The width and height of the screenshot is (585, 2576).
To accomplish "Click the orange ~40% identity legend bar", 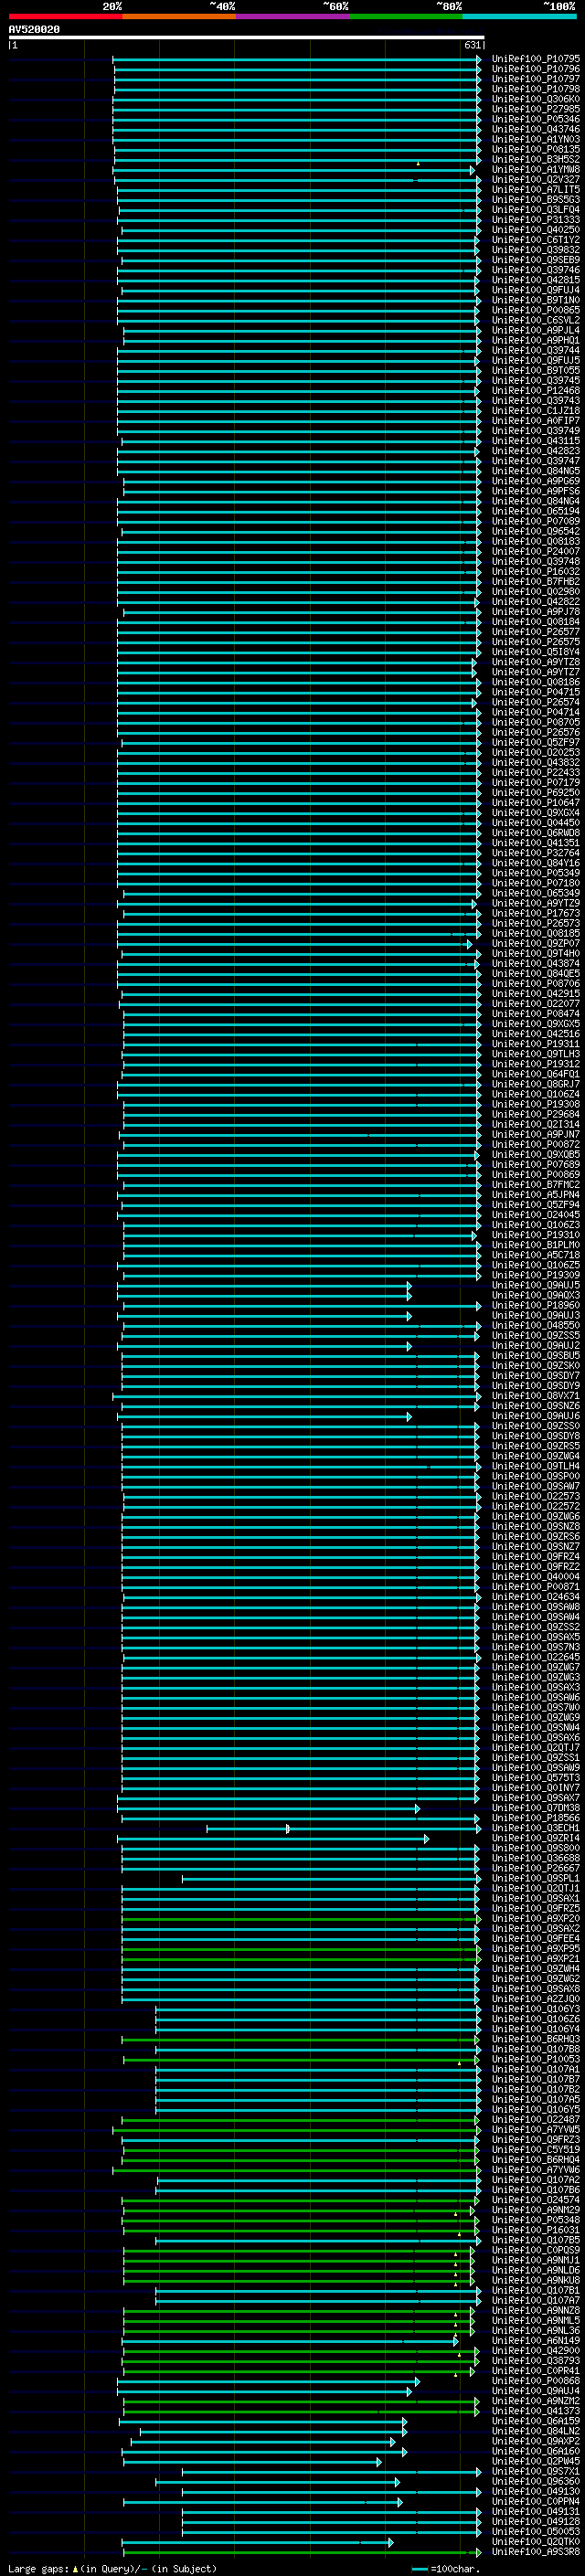I will tap(179, 16).
